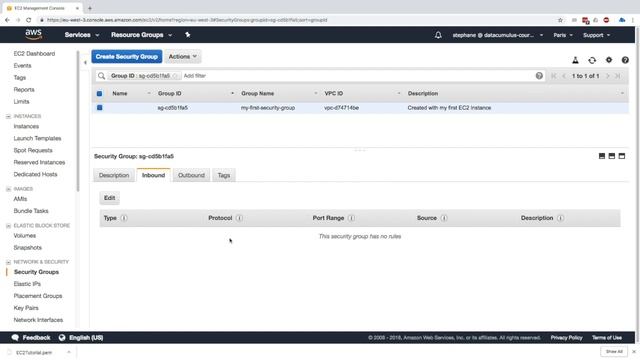640x360 pixels.
Task: Open the Actions dropdown
Action: (183, 56)
